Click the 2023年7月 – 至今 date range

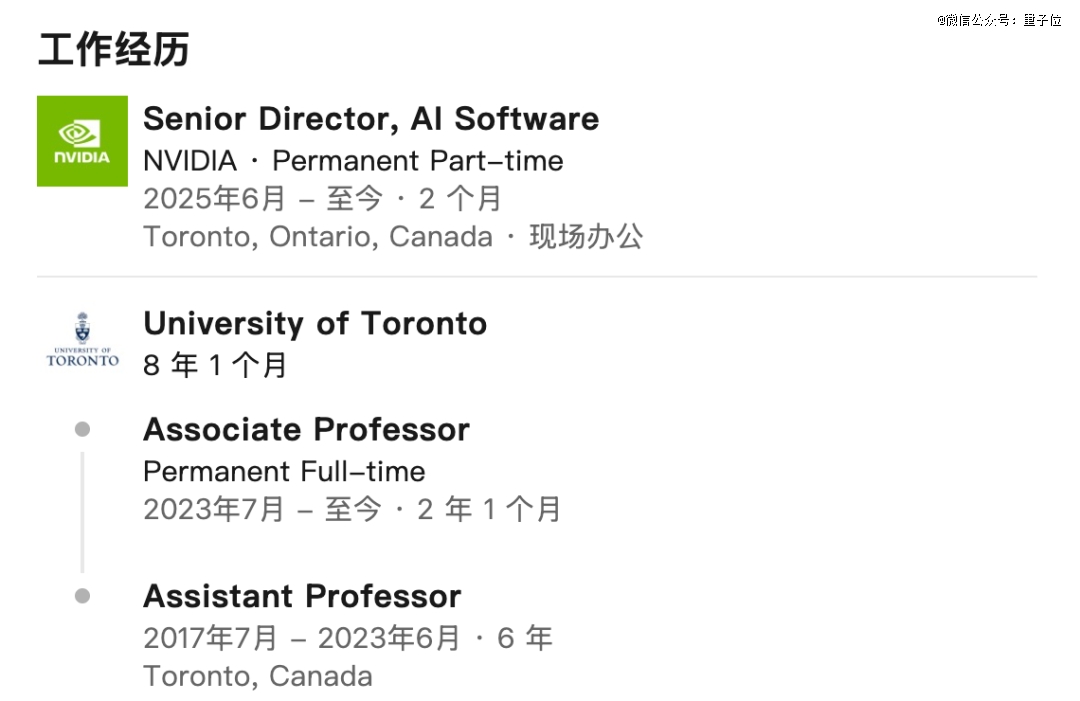[262, 510]
